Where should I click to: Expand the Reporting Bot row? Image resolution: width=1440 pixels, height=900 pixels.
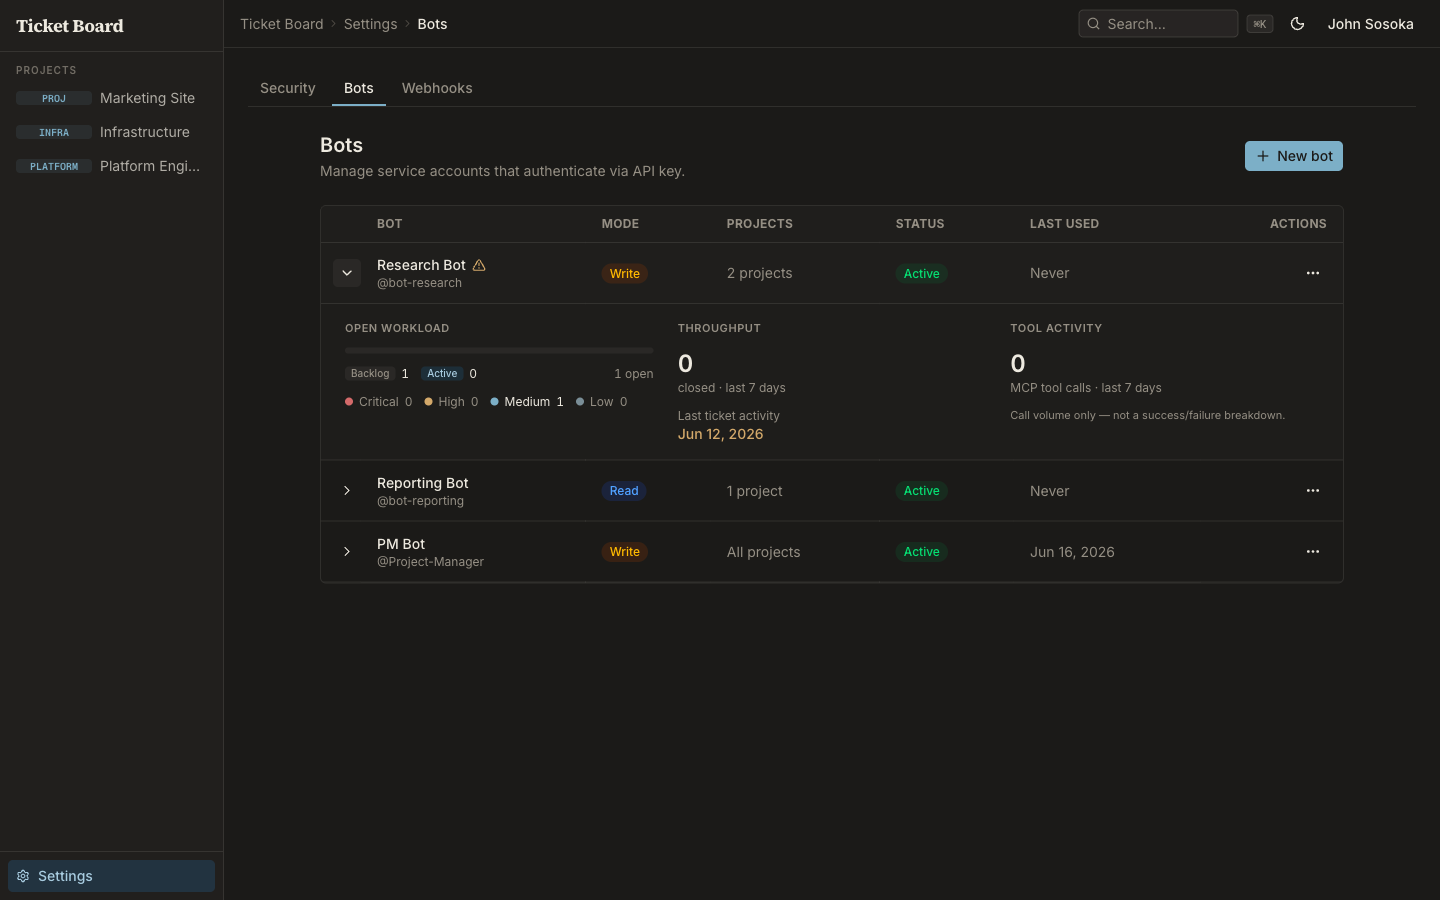click(x=347, y=491)
